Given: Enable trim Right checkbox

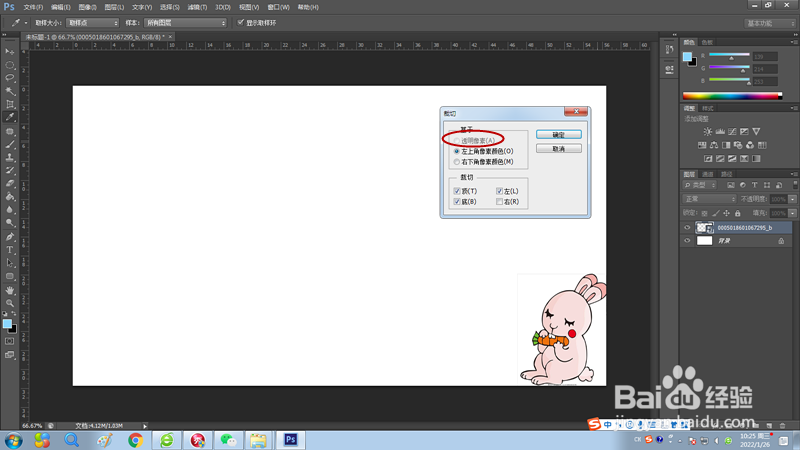Looking at the screenshot, I should point(499,202).
